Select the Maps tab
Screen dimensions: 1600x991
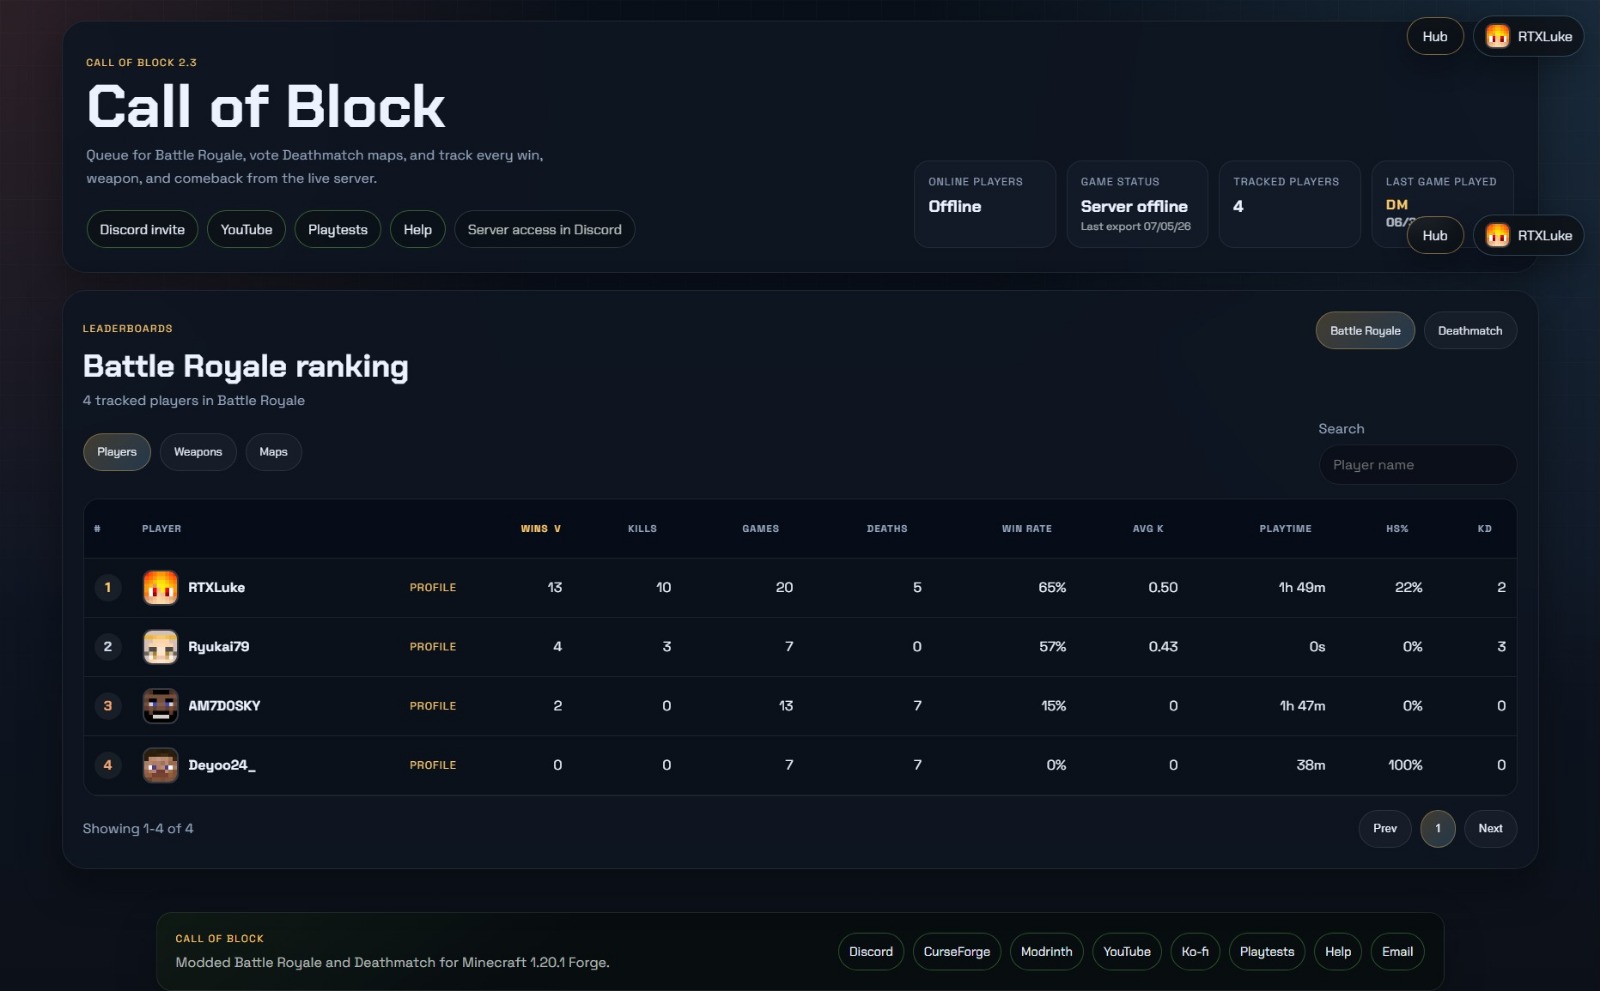click(273, 452)
